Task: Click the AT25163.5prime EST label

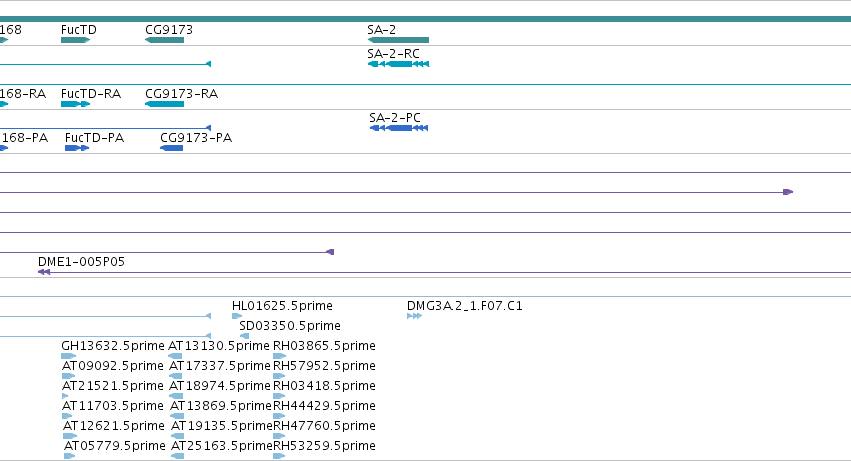Action: click(222, 446)
